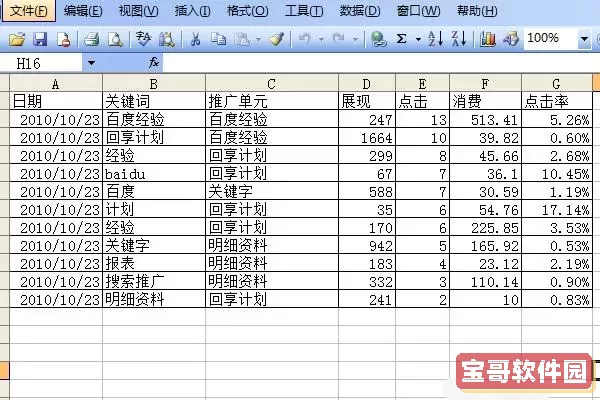The height and width of the screenshot is (400, 600).
Task: Open the 视图(V) menu
Action: coord(139,11)
